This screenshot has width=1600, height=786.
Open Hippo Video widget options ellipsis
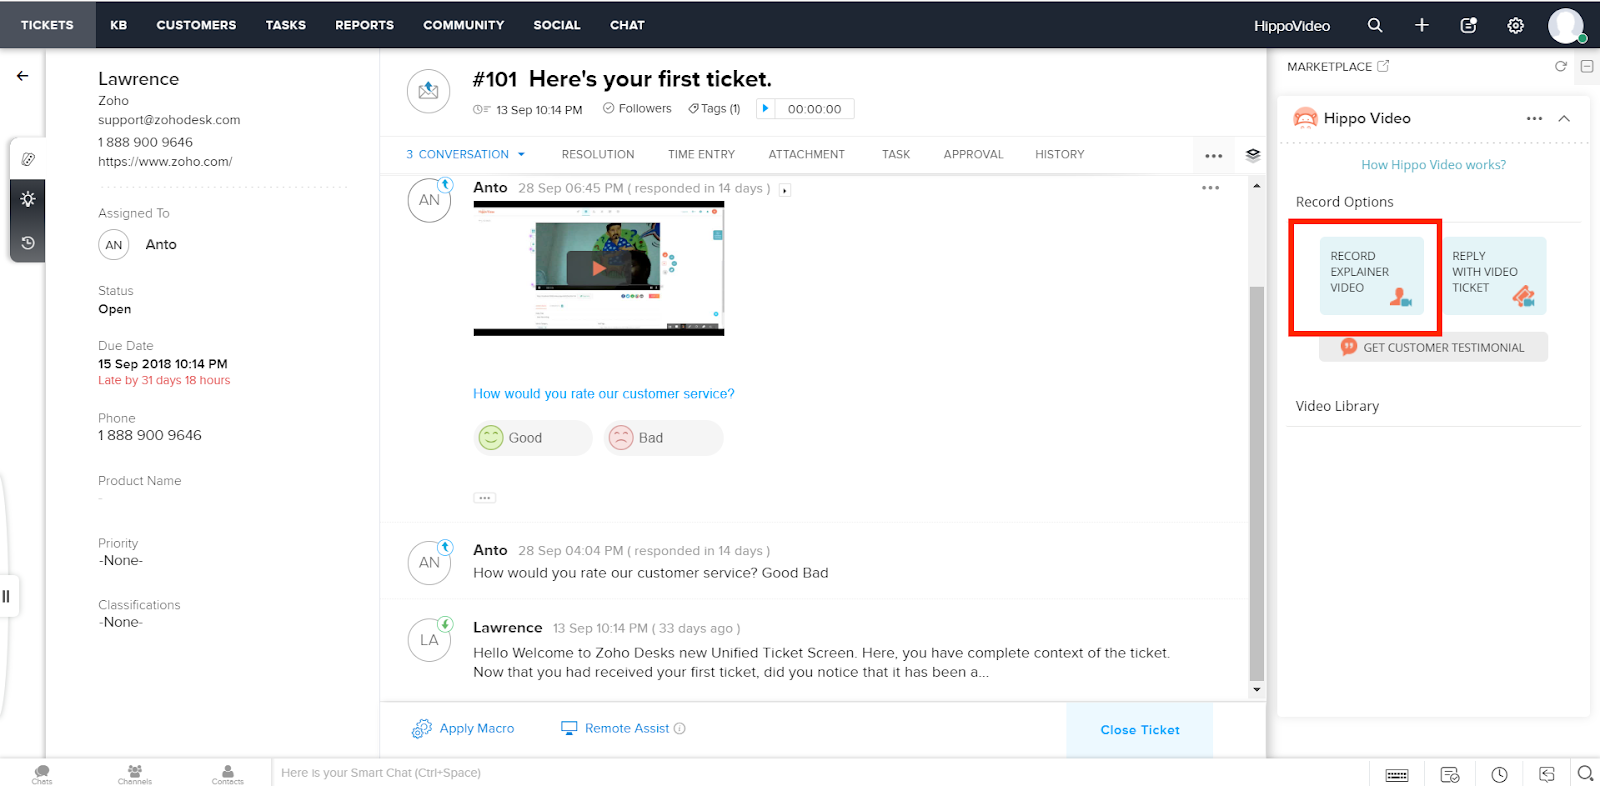pyautogui.click(x=1534, y=118)
